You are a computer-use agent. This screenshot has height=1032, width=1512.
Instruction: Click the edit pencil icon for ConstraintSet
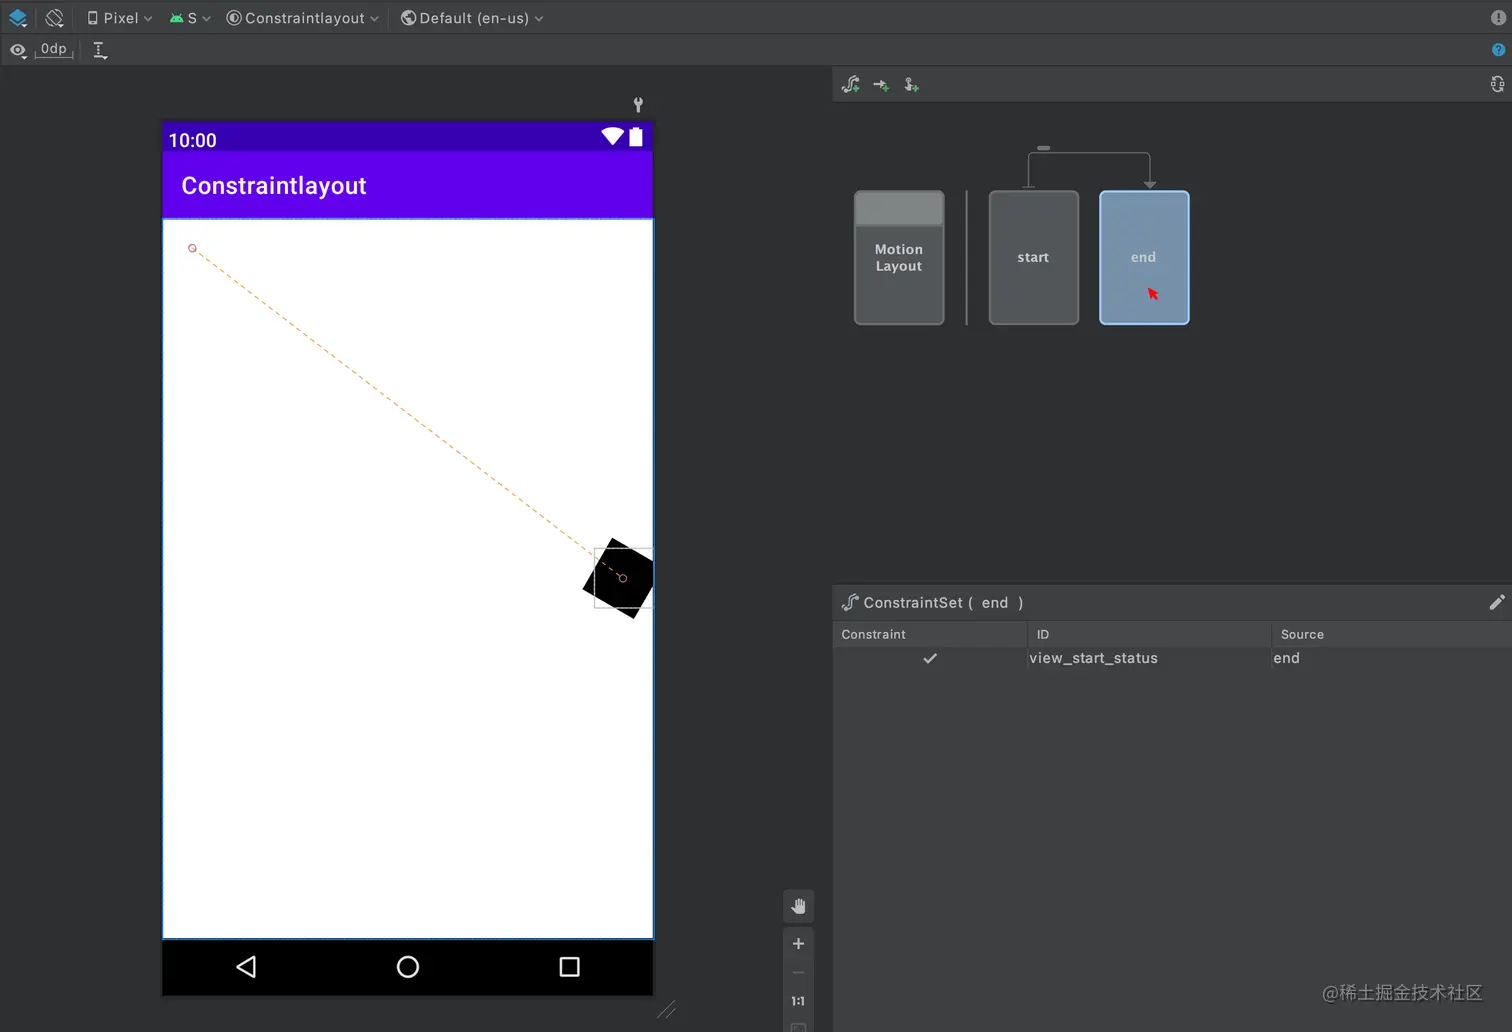point(1496,602)
